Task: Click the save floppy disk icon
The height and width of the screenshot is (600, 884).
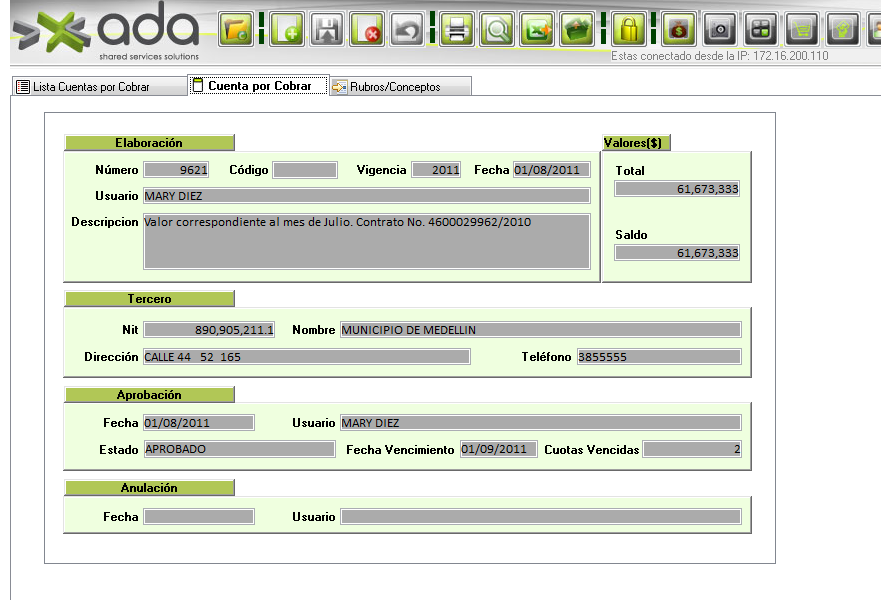Action: coord(327,29)
